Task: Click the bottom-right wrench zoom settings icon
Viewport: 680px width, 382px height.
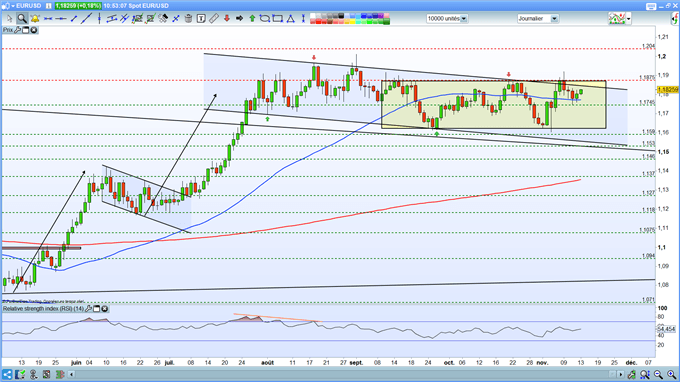Action: click(632, 374)
